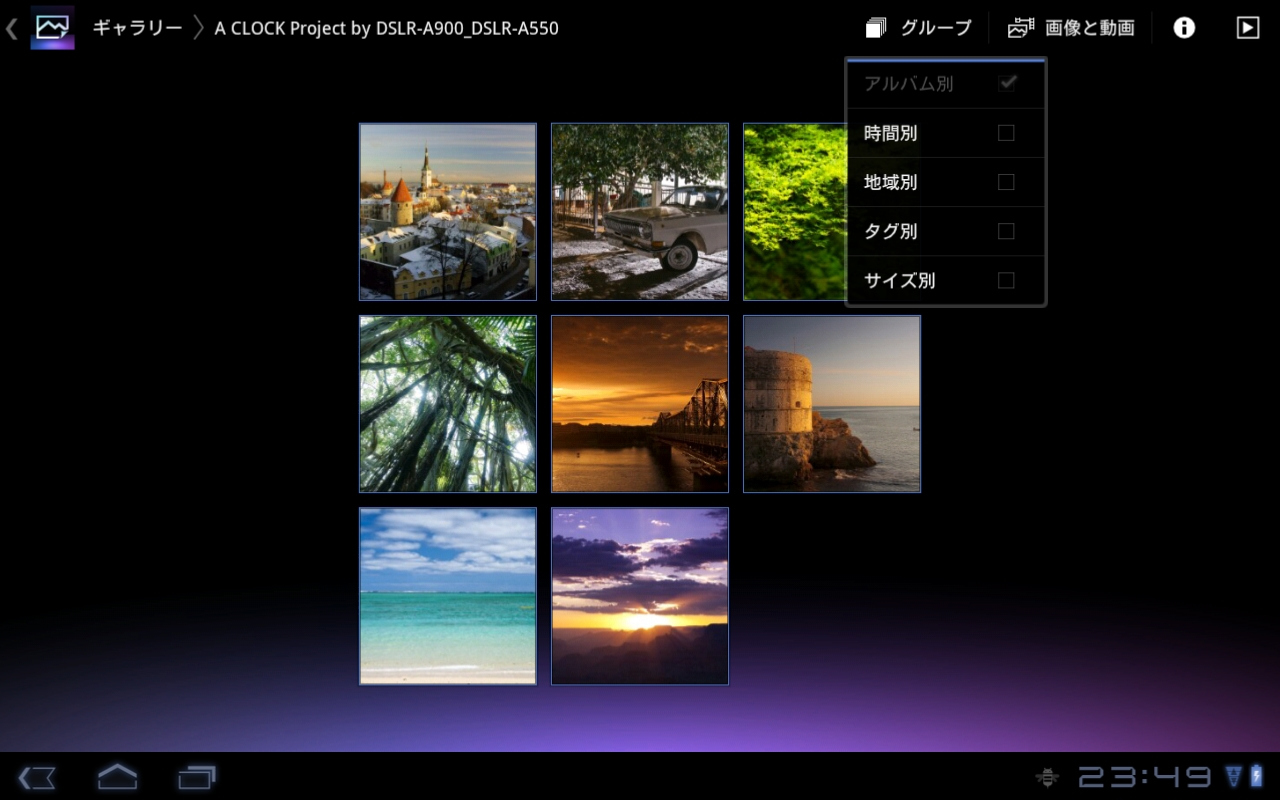Open the sunset bridge photo thumbnail
The width and height of the screenshot is (1280, 800).
click(x=639, y=404)
